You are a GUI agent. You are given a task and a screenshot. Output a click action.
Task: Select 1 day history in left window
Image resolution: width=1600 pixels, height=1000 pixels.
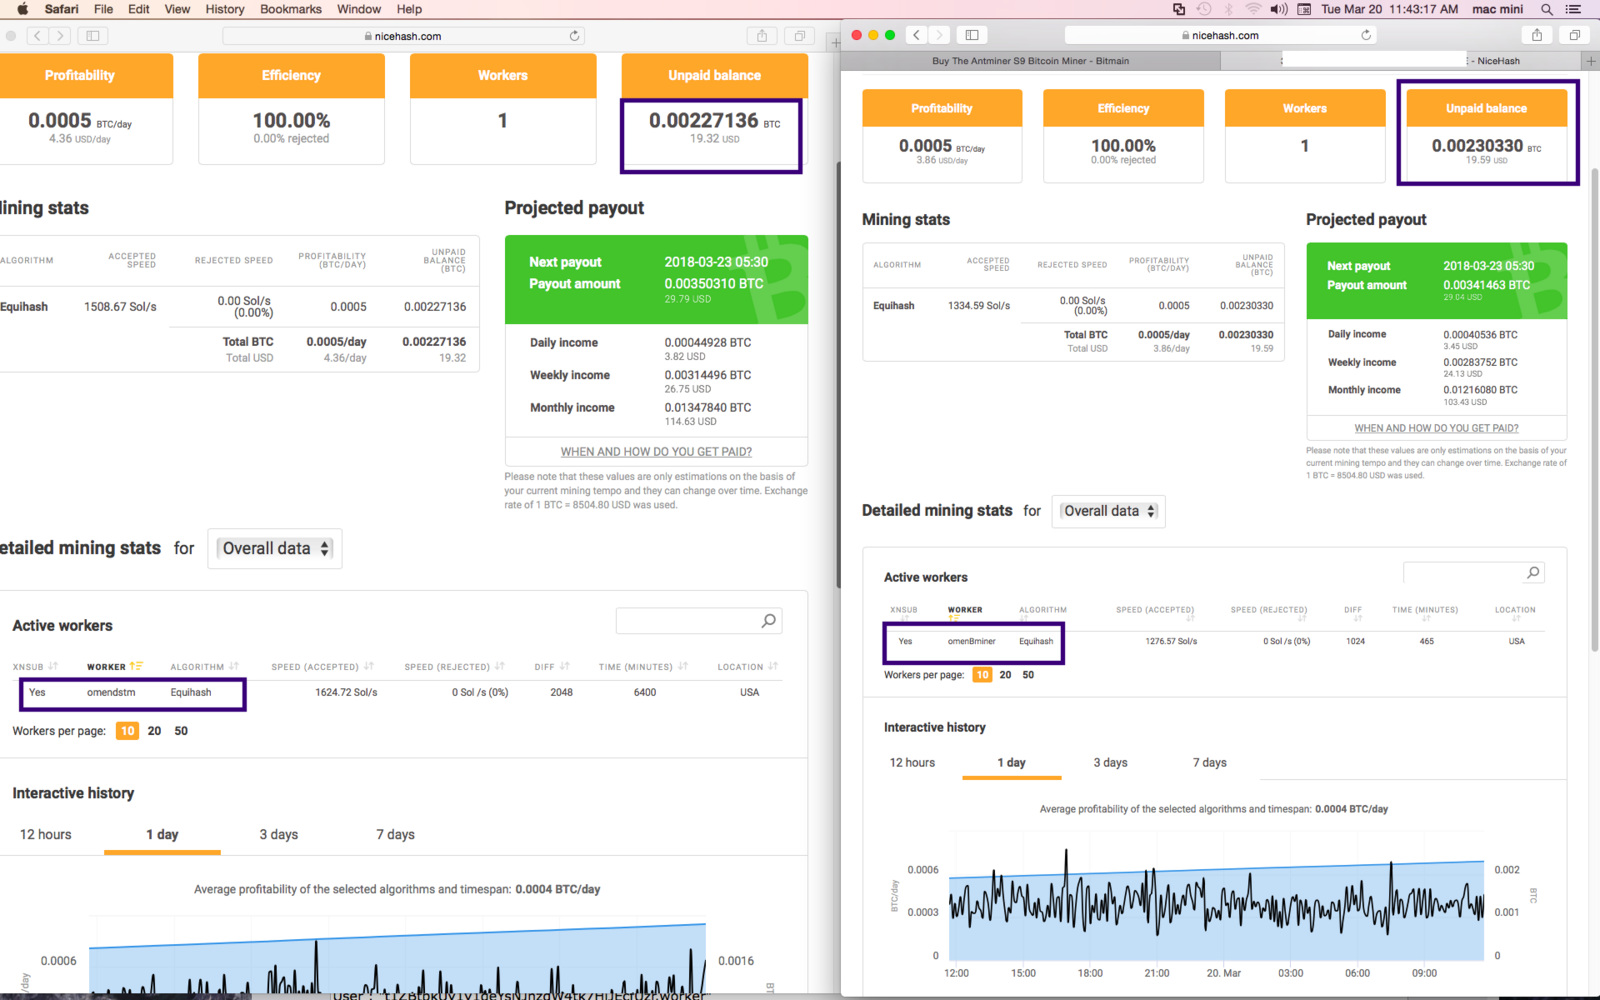coord(162,834)
